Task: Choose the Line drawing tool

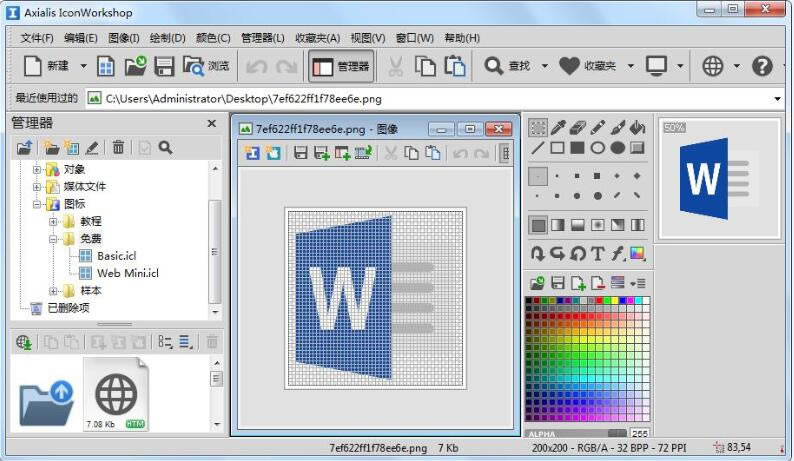Action: 537,148
